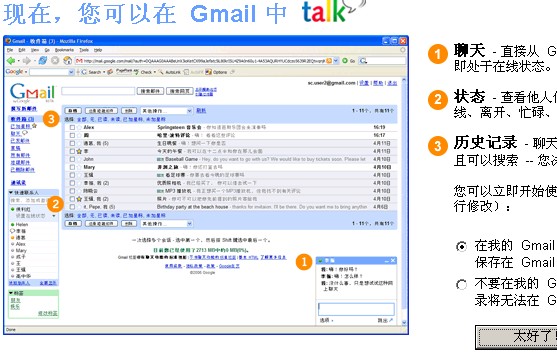Check the box for Mary's email
Viewport: 557px width, 362px height.
click(72, 167)
